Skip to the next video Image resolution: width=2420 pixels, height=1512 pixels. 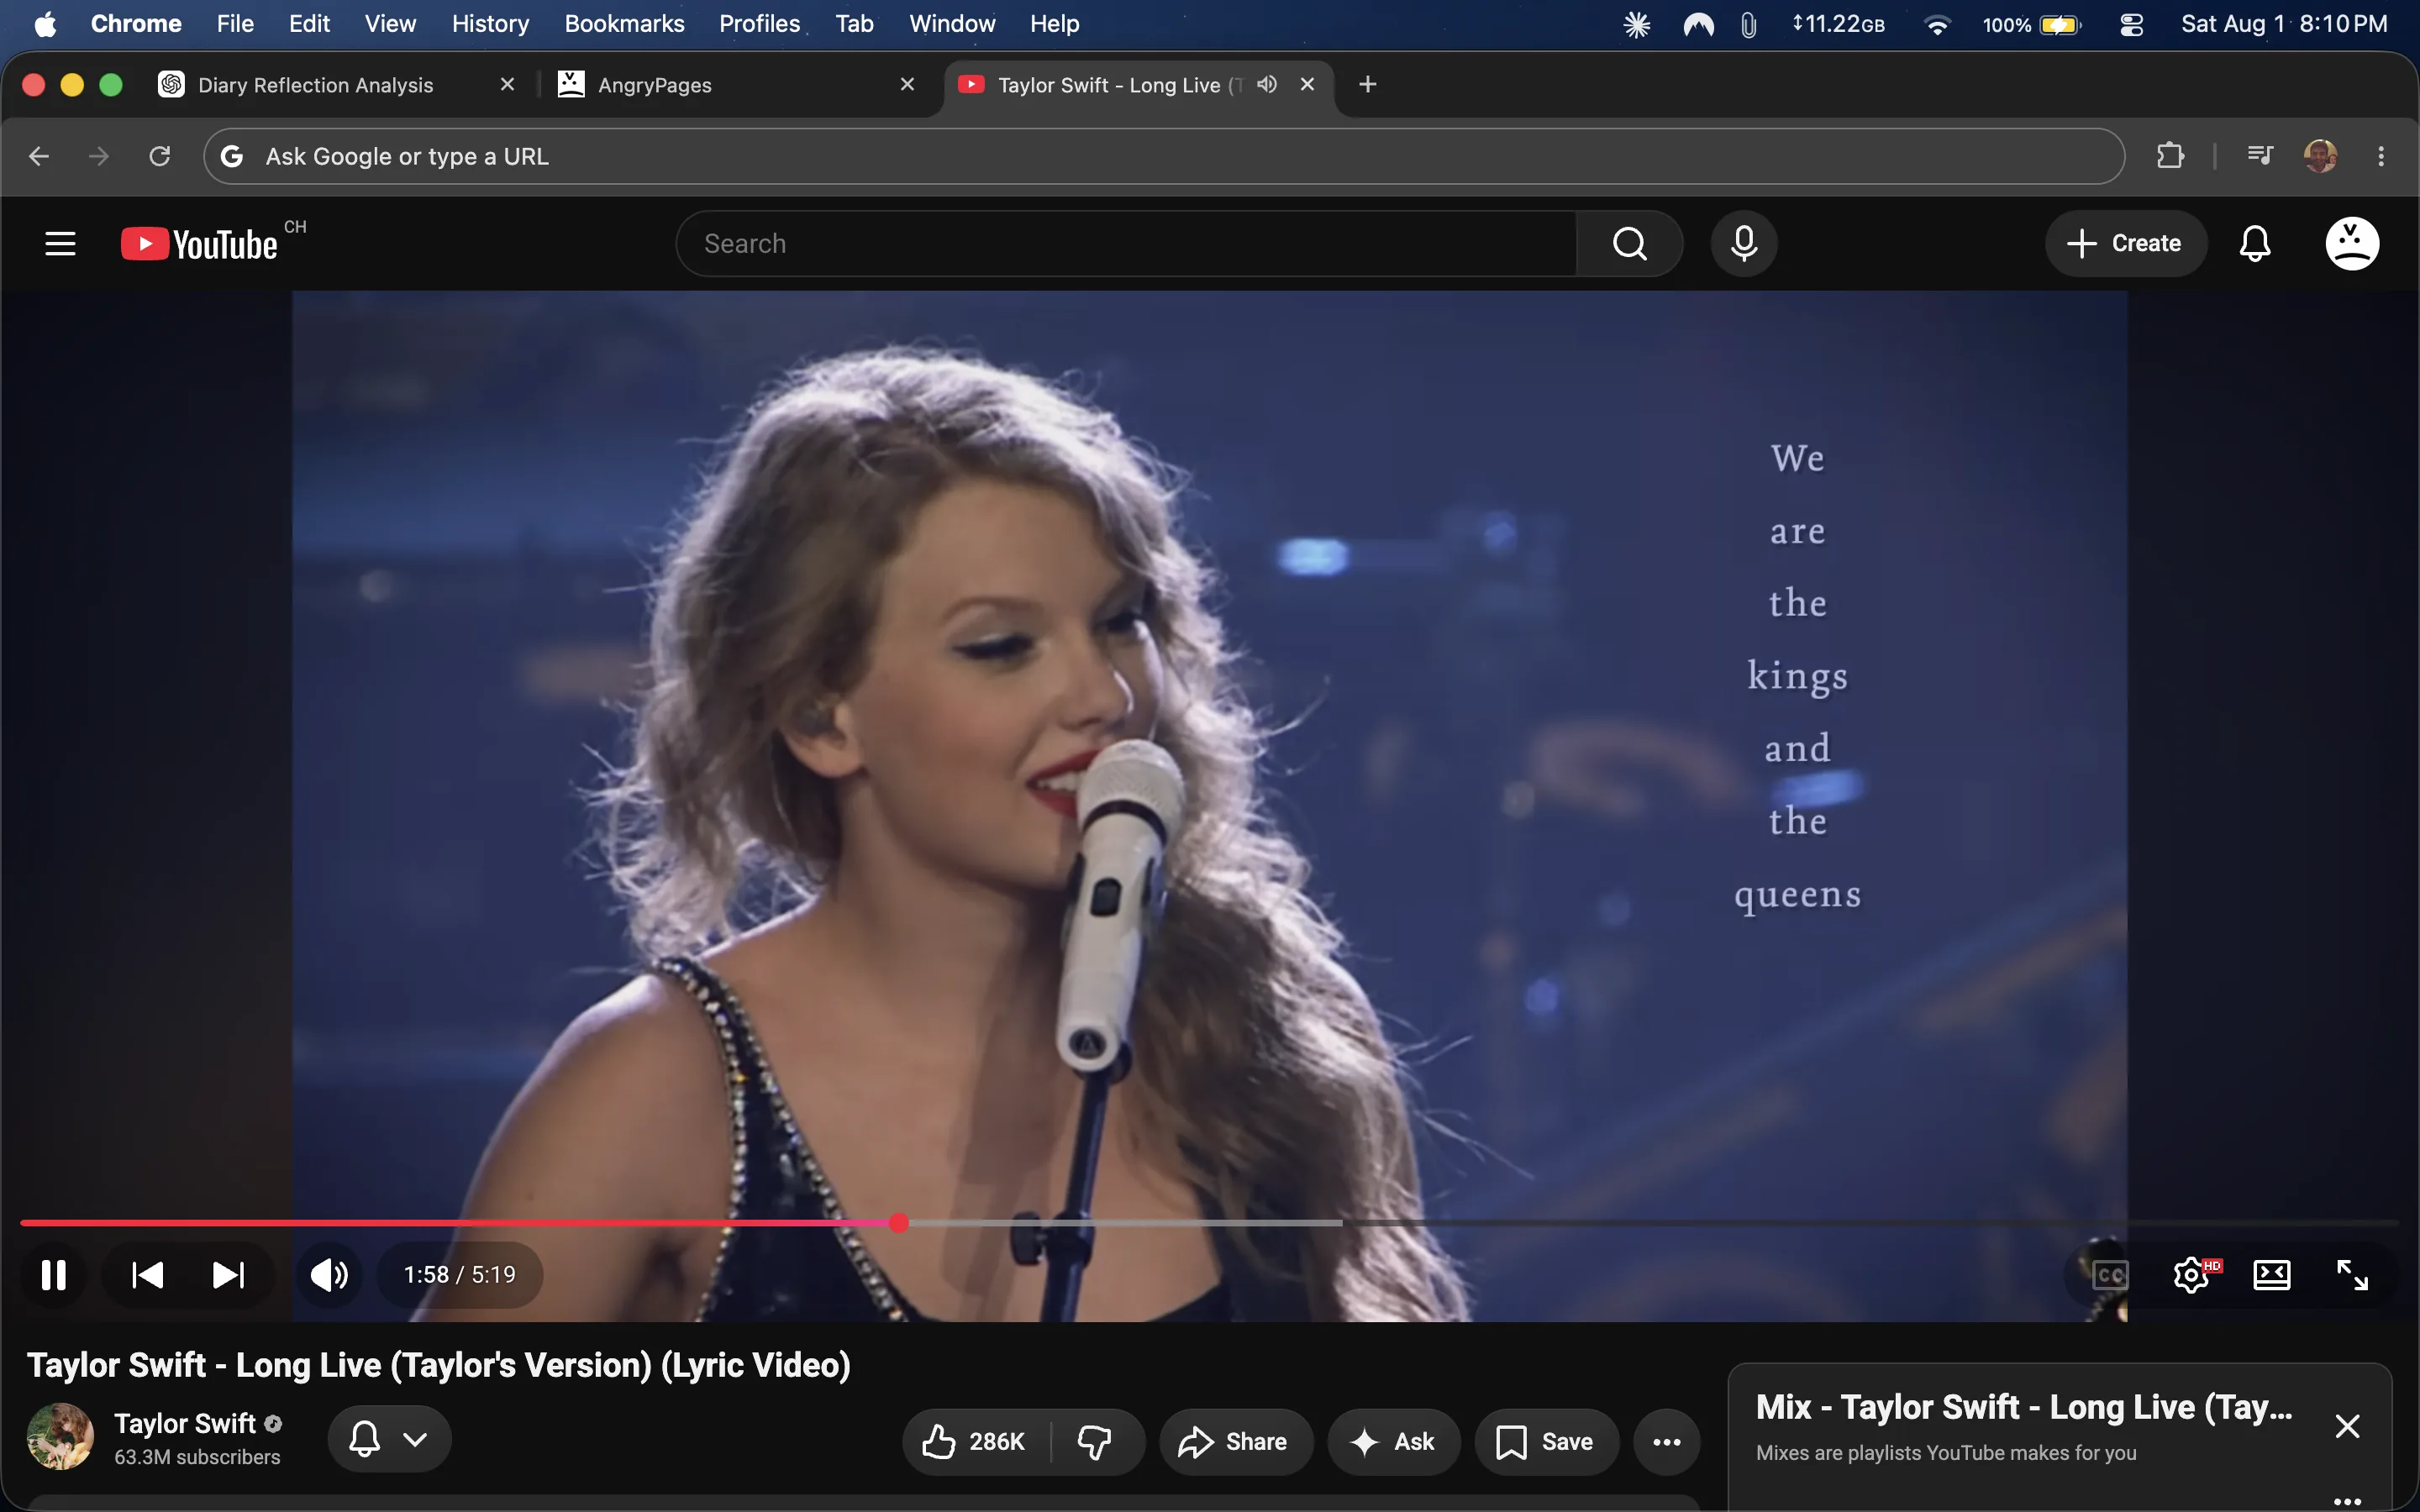(x=228, y=1274)
